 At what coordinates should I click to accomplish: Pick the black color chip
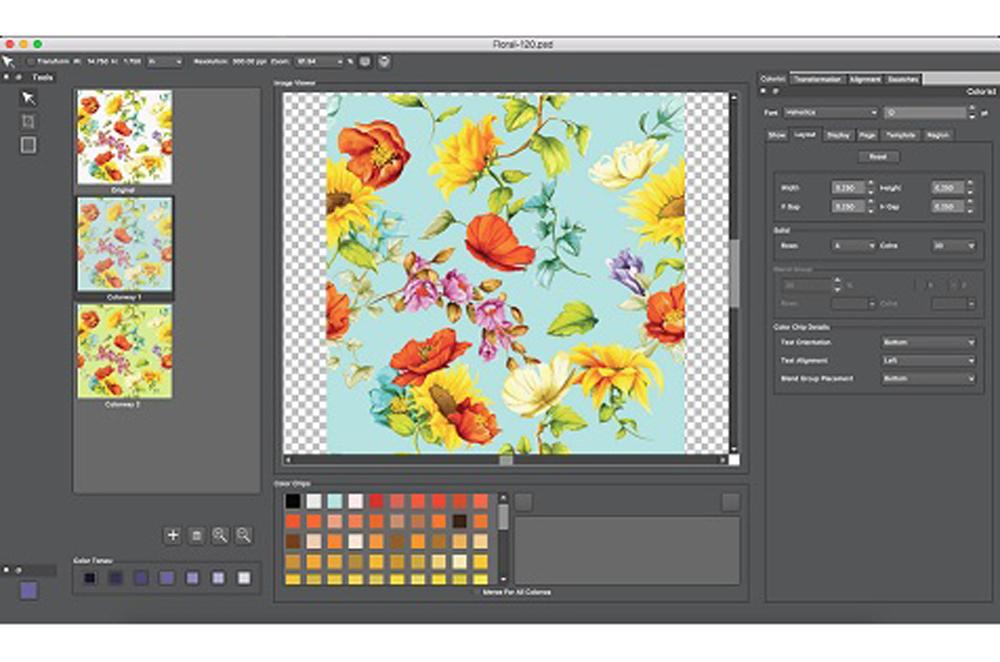click(x=293, y=501)
